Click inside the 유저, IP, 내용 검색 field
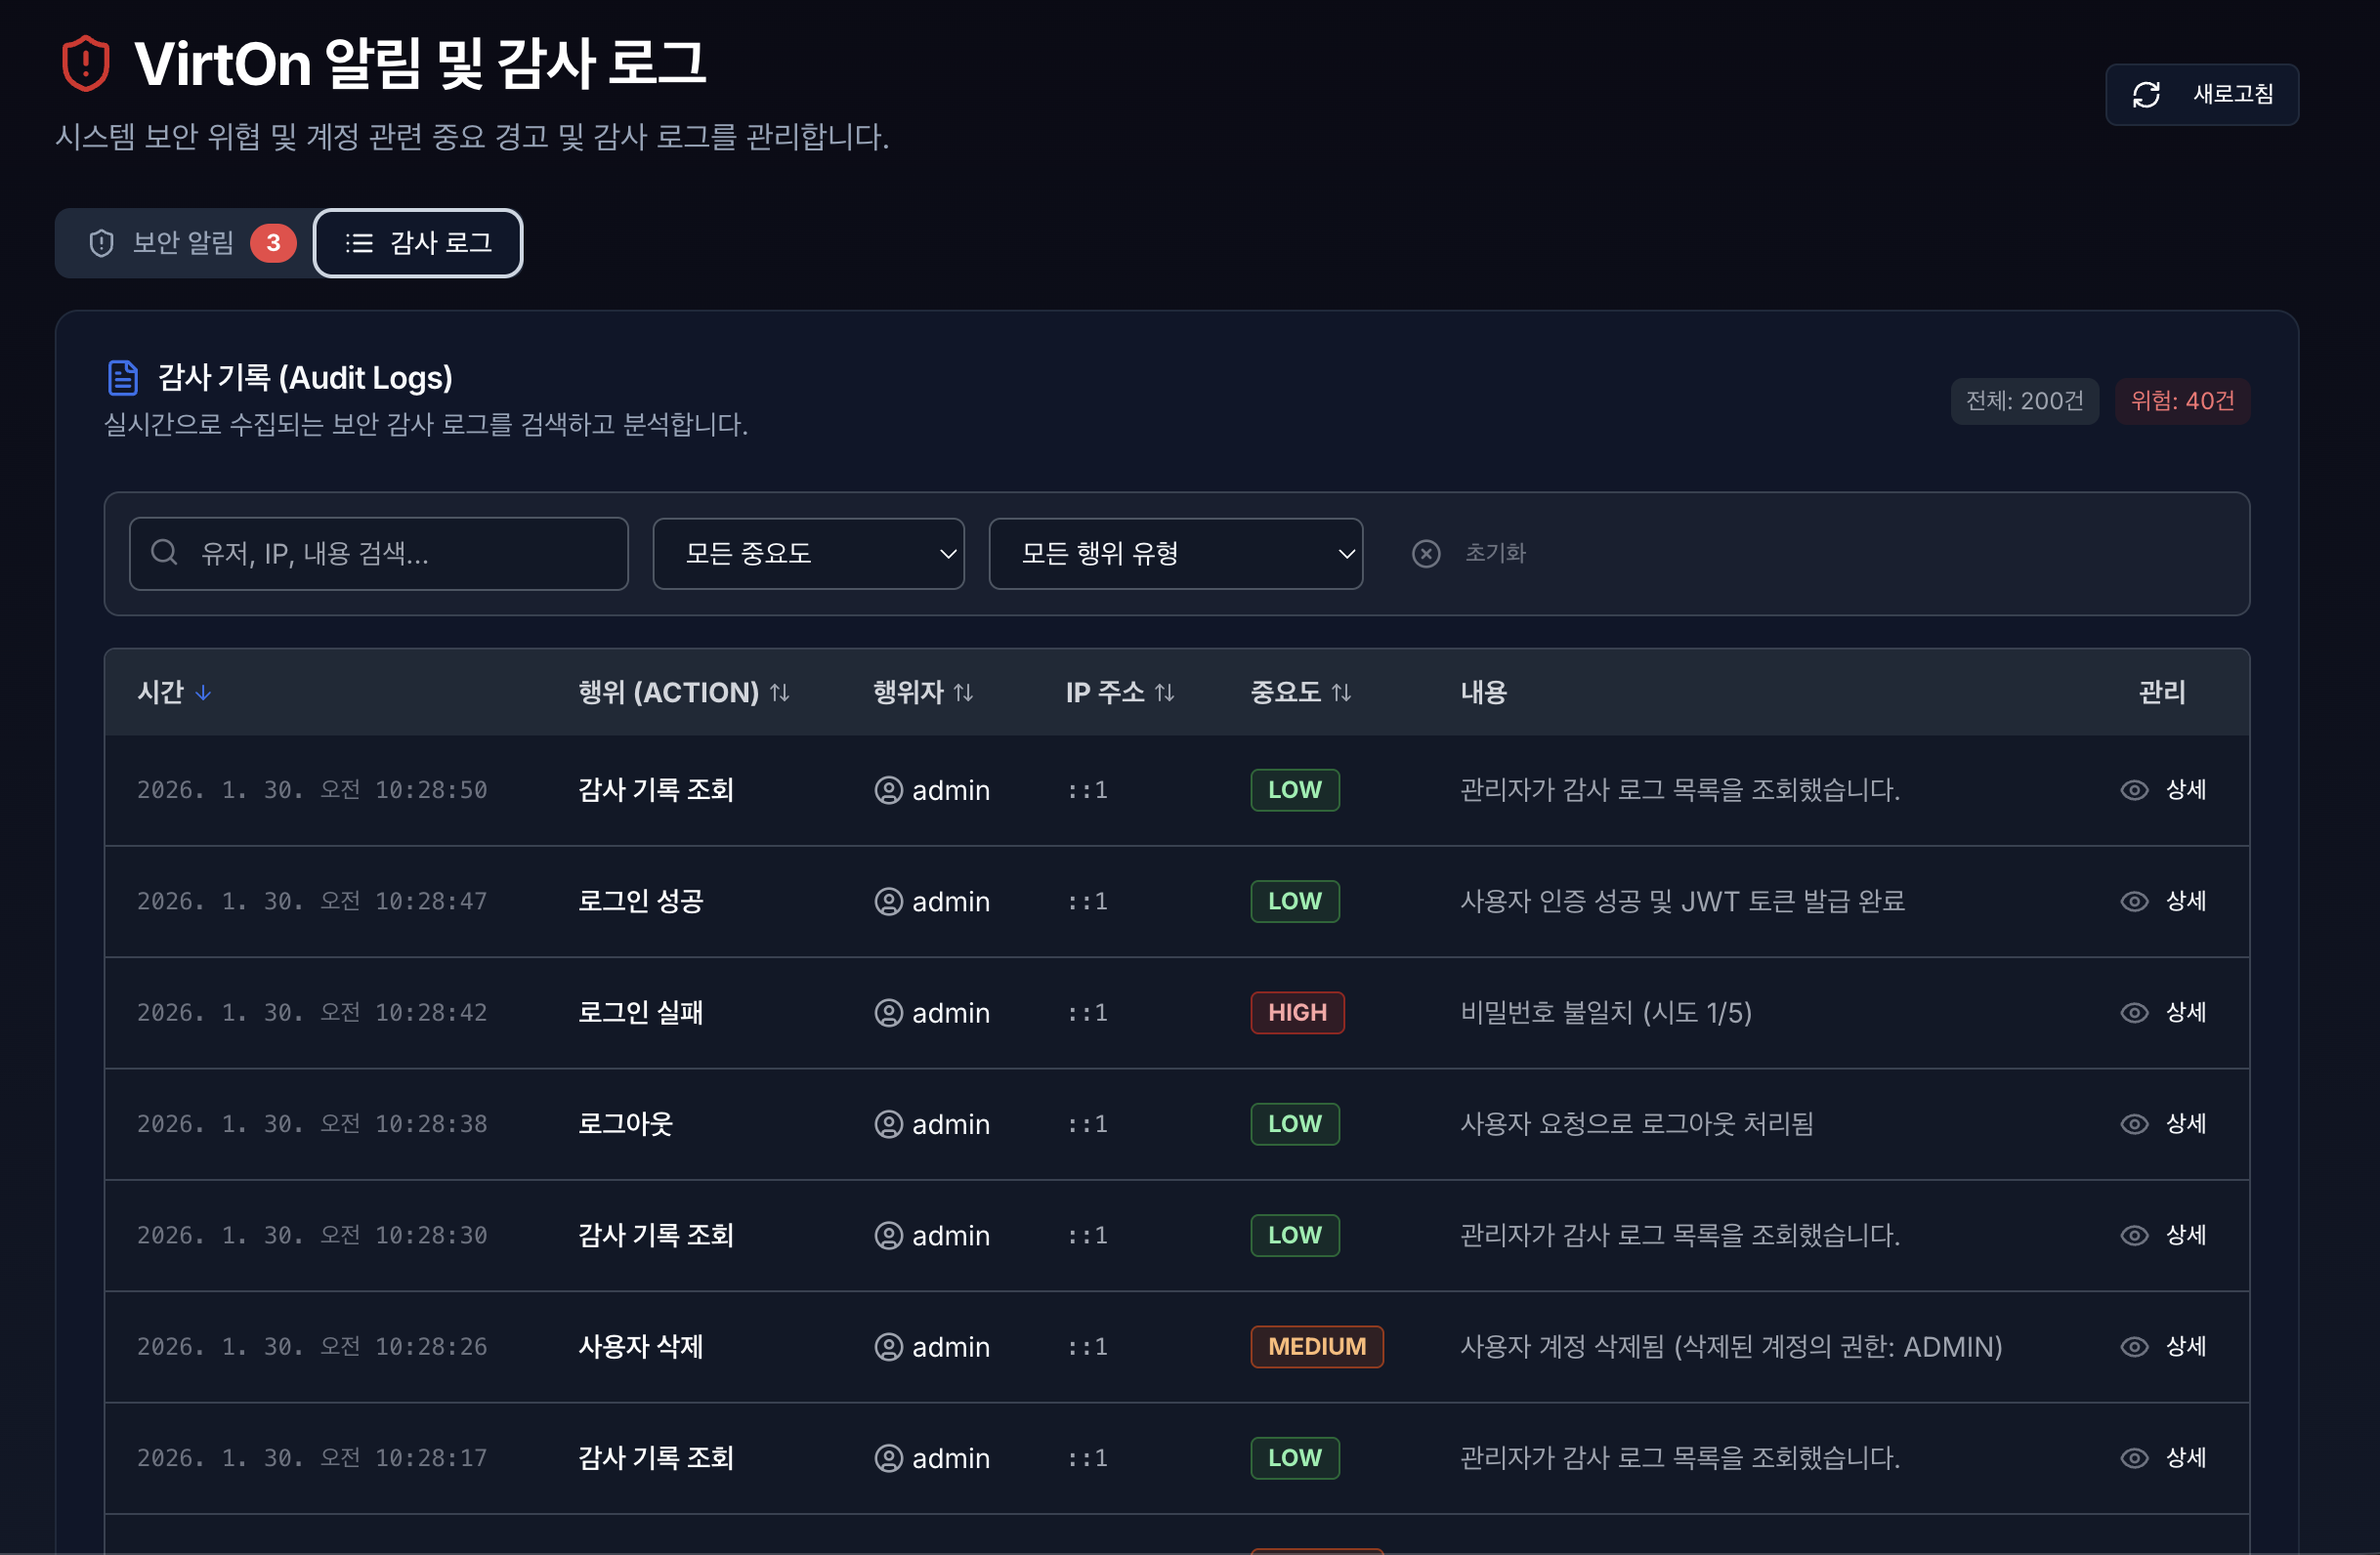The image size is (2380, 1555). tap(378, 553)
